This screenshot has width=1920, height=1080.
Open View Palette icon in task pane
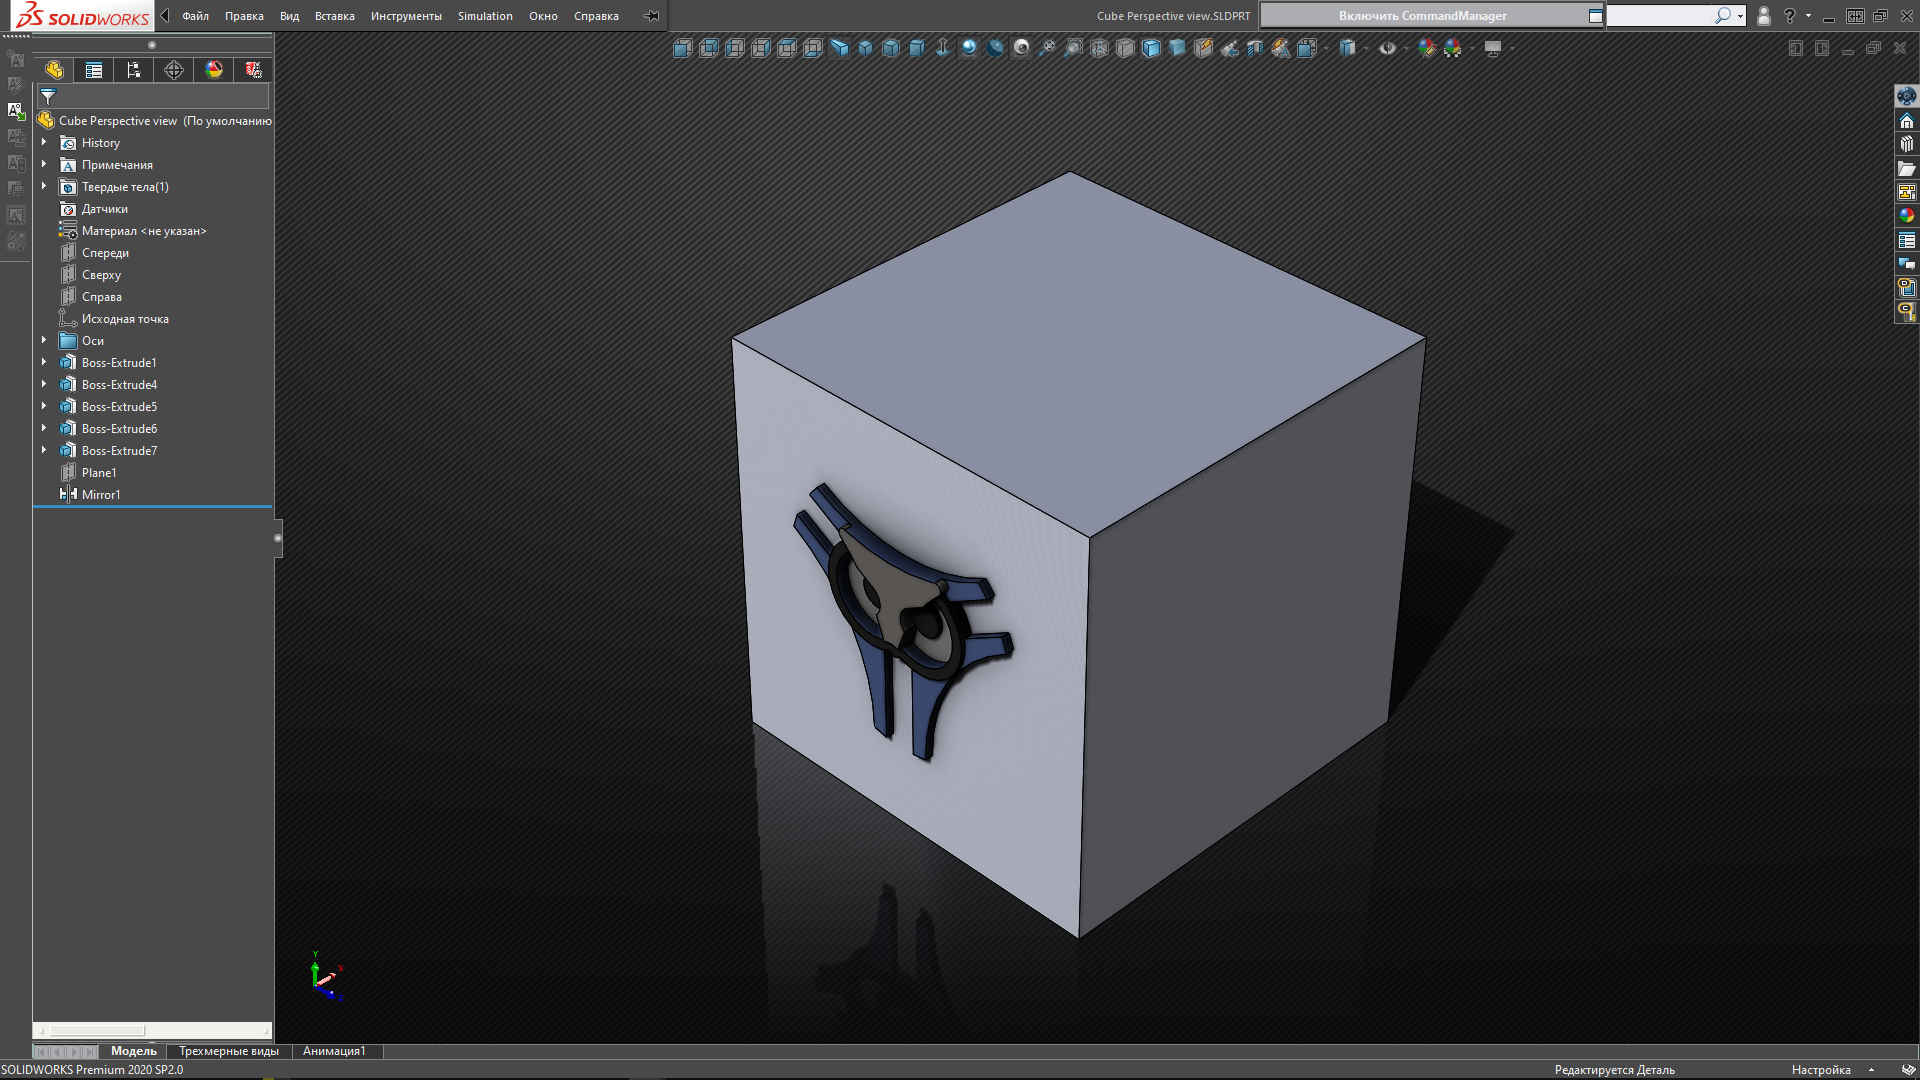coord(1907,192)
